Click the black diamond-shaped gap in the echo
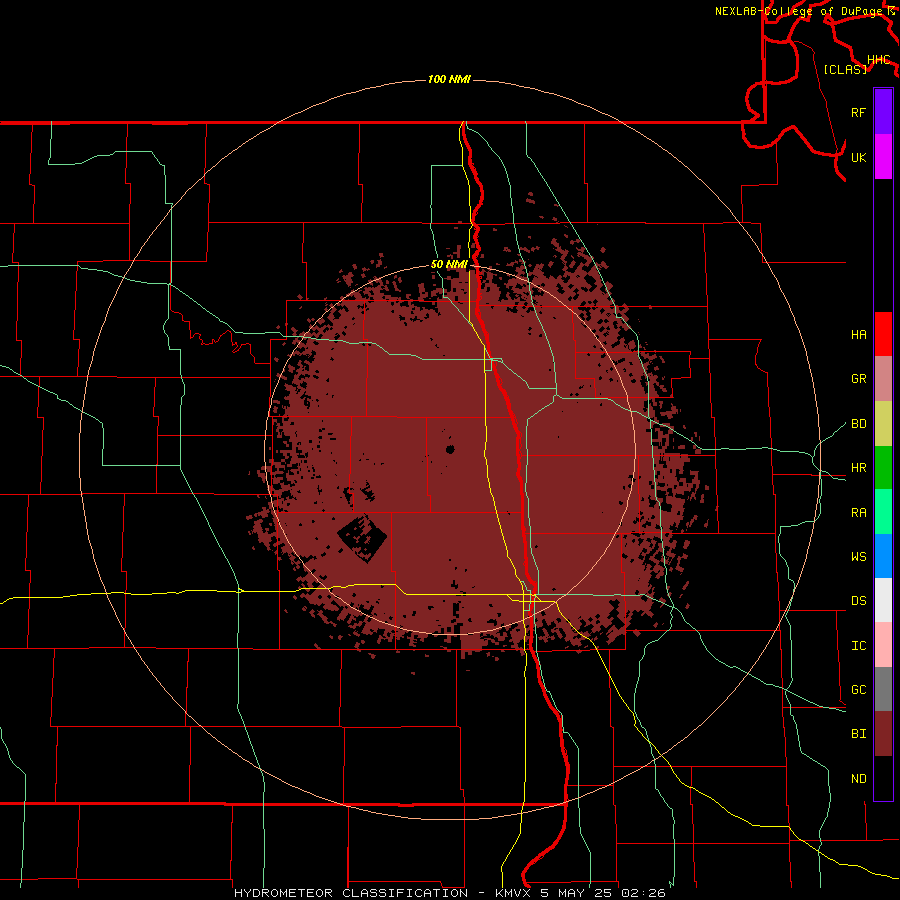900x900 pixels. pos(362,537)
